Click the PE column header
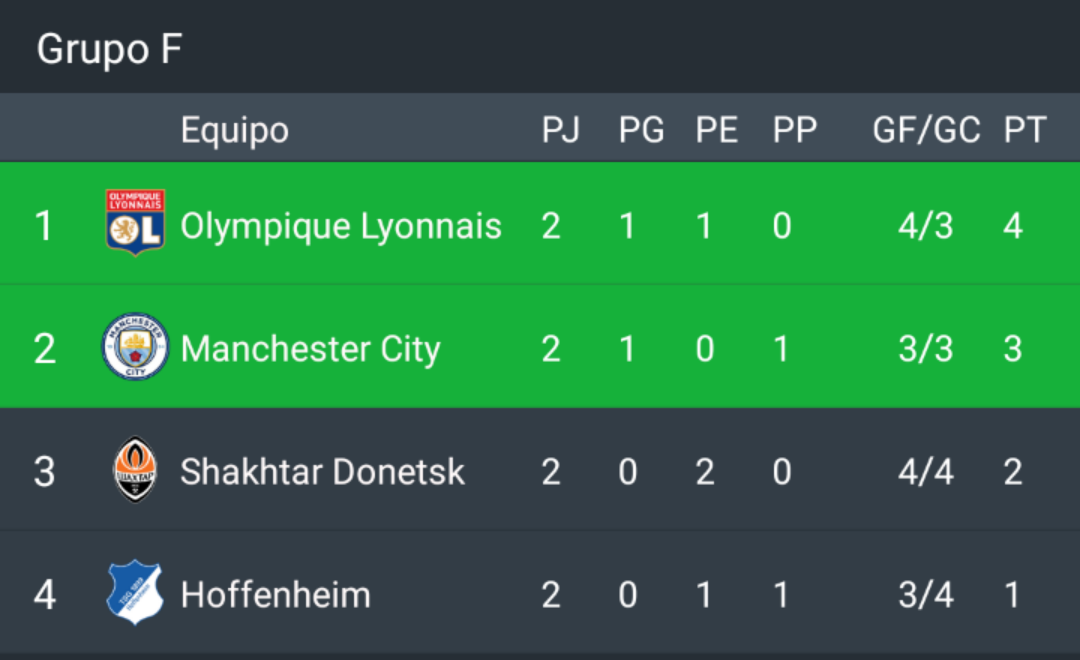This screenshot has width=1080, height=660. 716,130
